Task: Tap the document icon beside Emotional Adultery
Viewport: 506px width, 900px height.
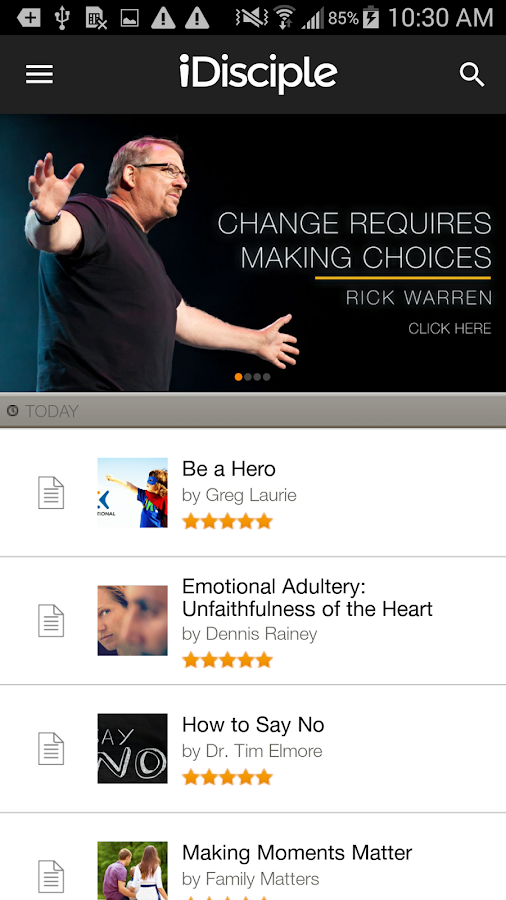Action: coord(50,620)
